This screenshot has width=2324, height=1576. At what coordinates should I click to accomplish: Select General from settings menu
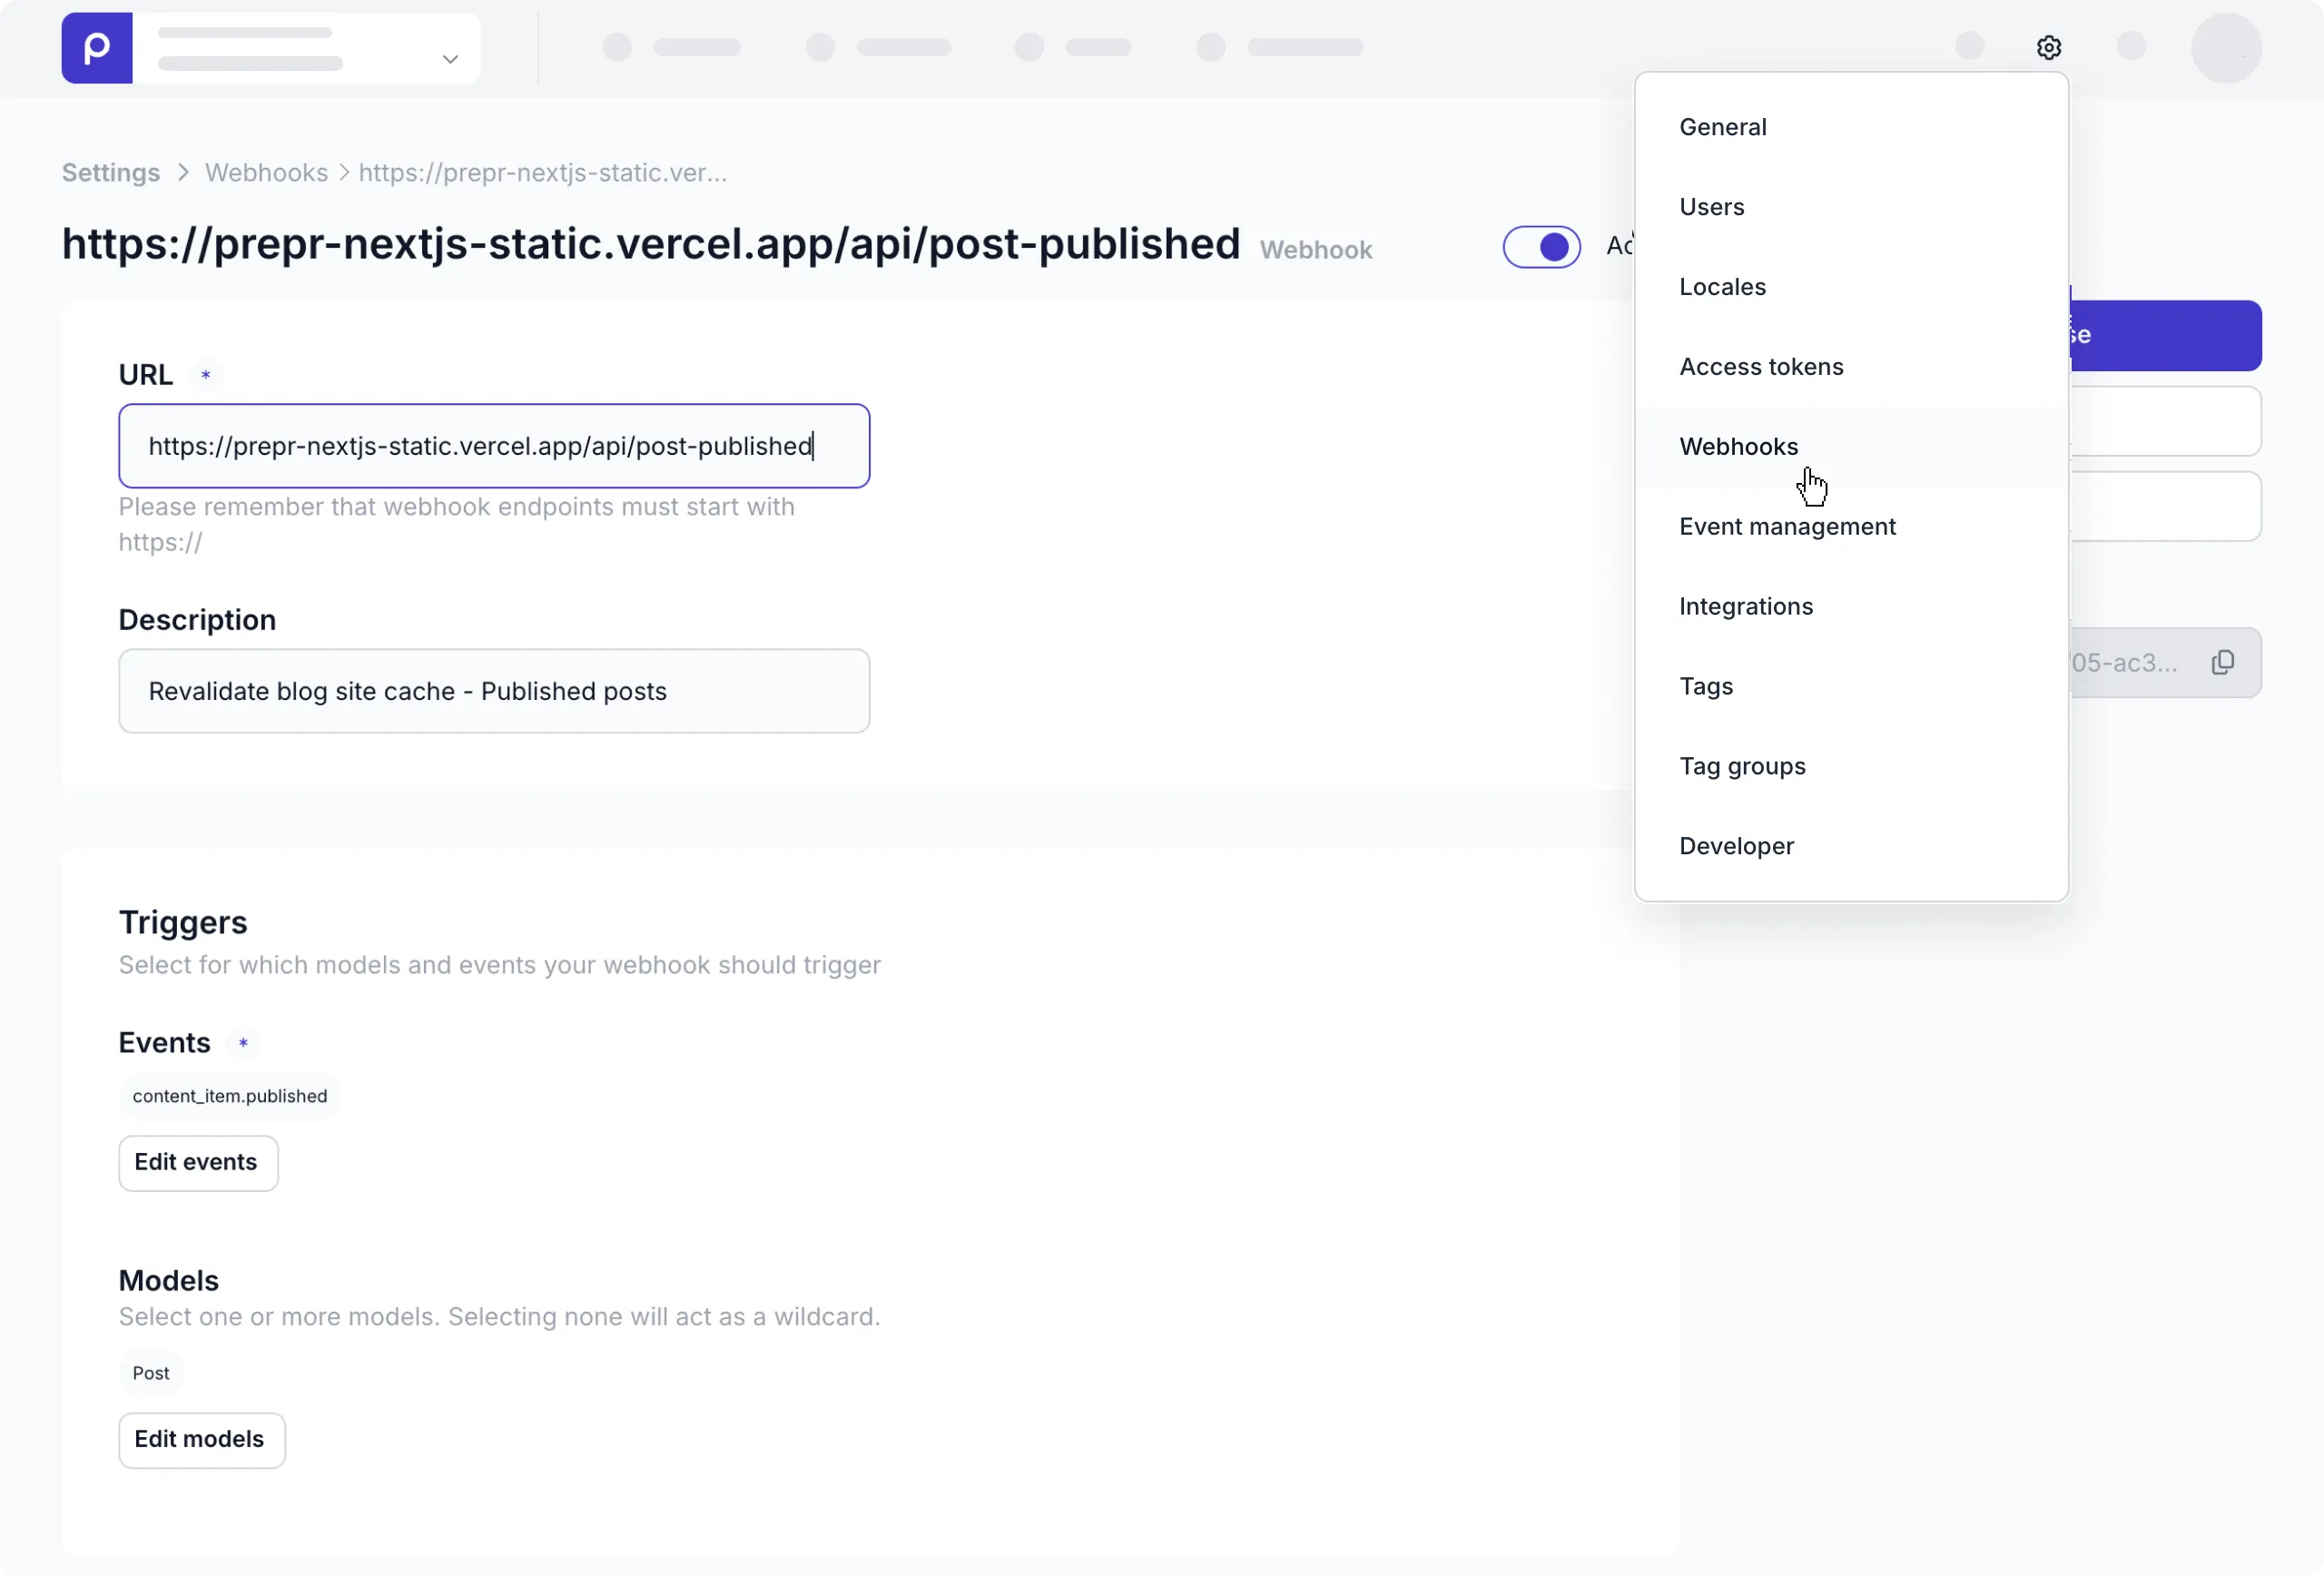click(x=1851, y=127)
